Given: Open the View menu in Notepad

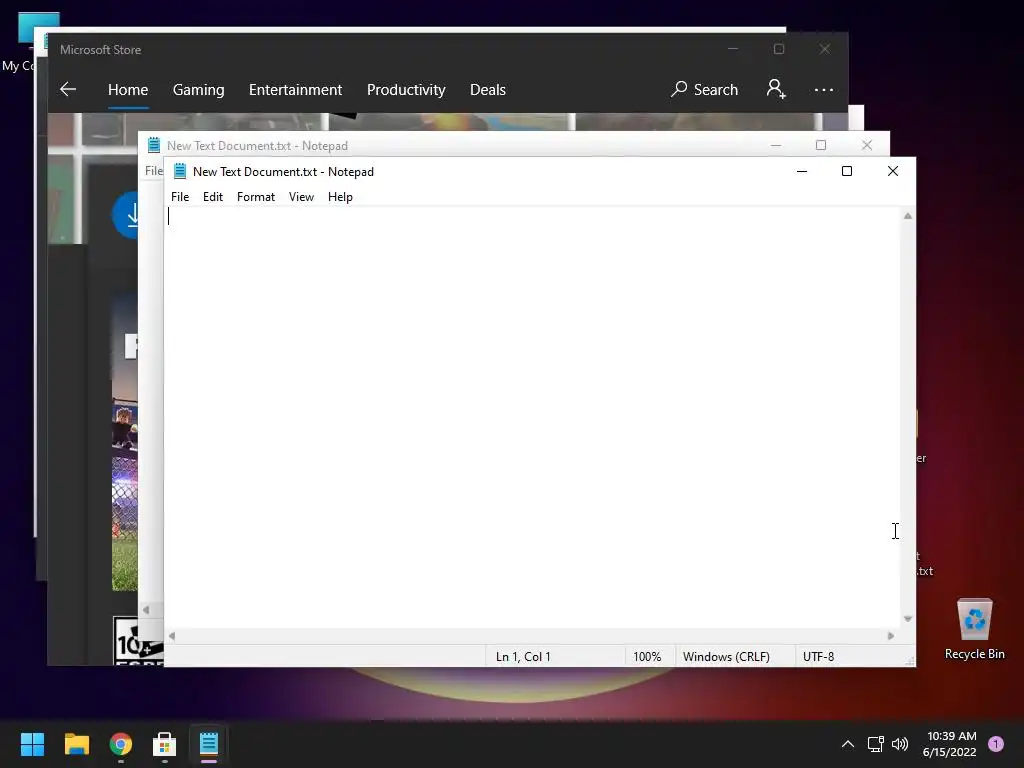Looking at the screenshot, I should [x=301, y=197].
